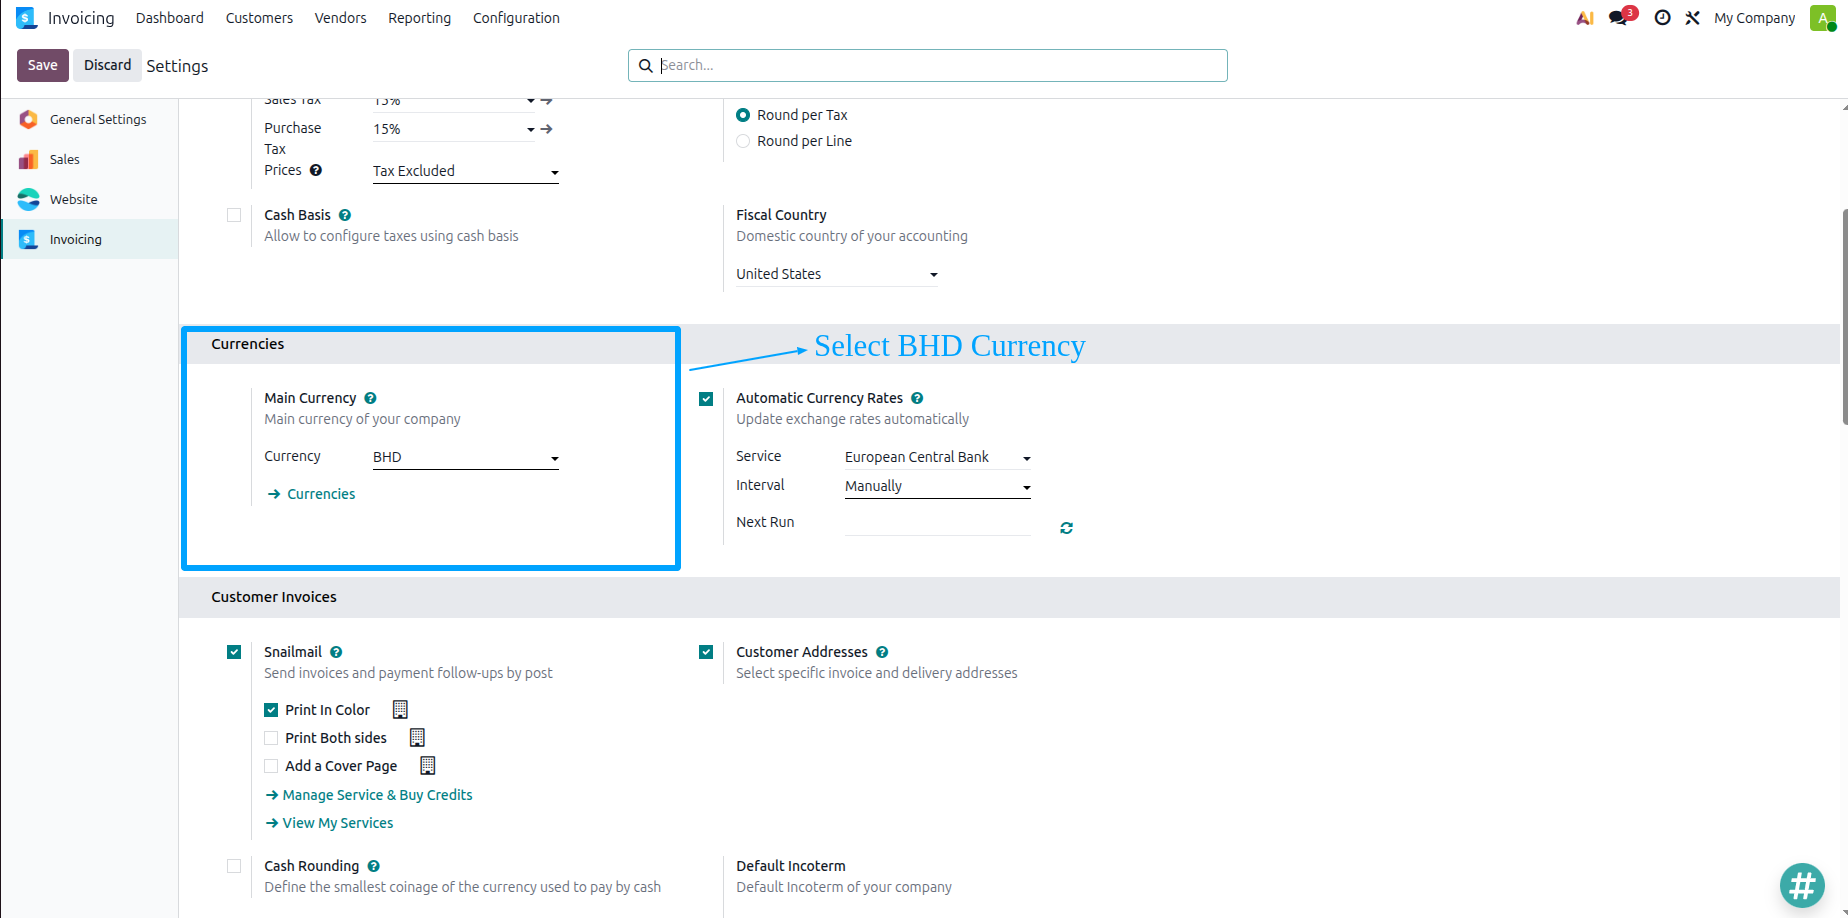Click the search magnifier icon

click(646, 66)
